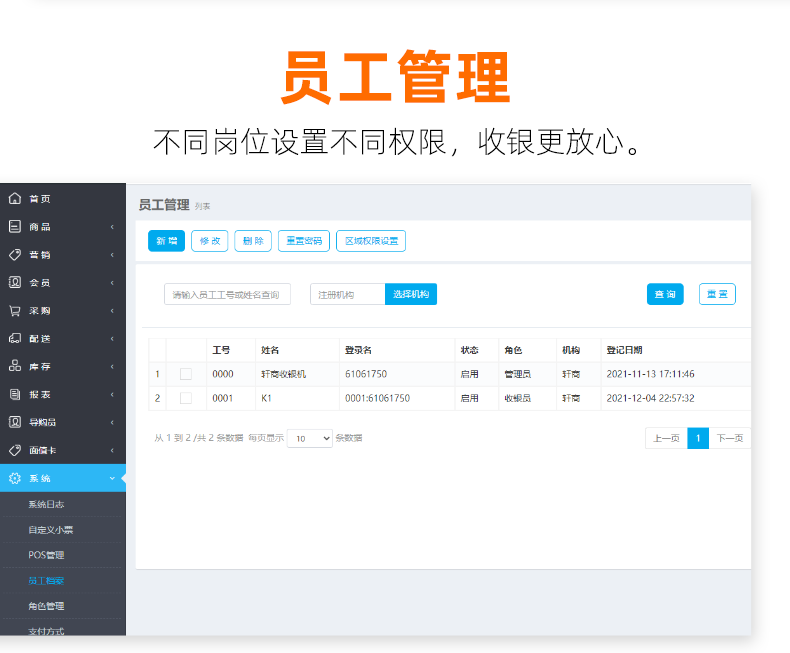Click the 角色 column header
The image size is (790, 653).
point(513,350)
